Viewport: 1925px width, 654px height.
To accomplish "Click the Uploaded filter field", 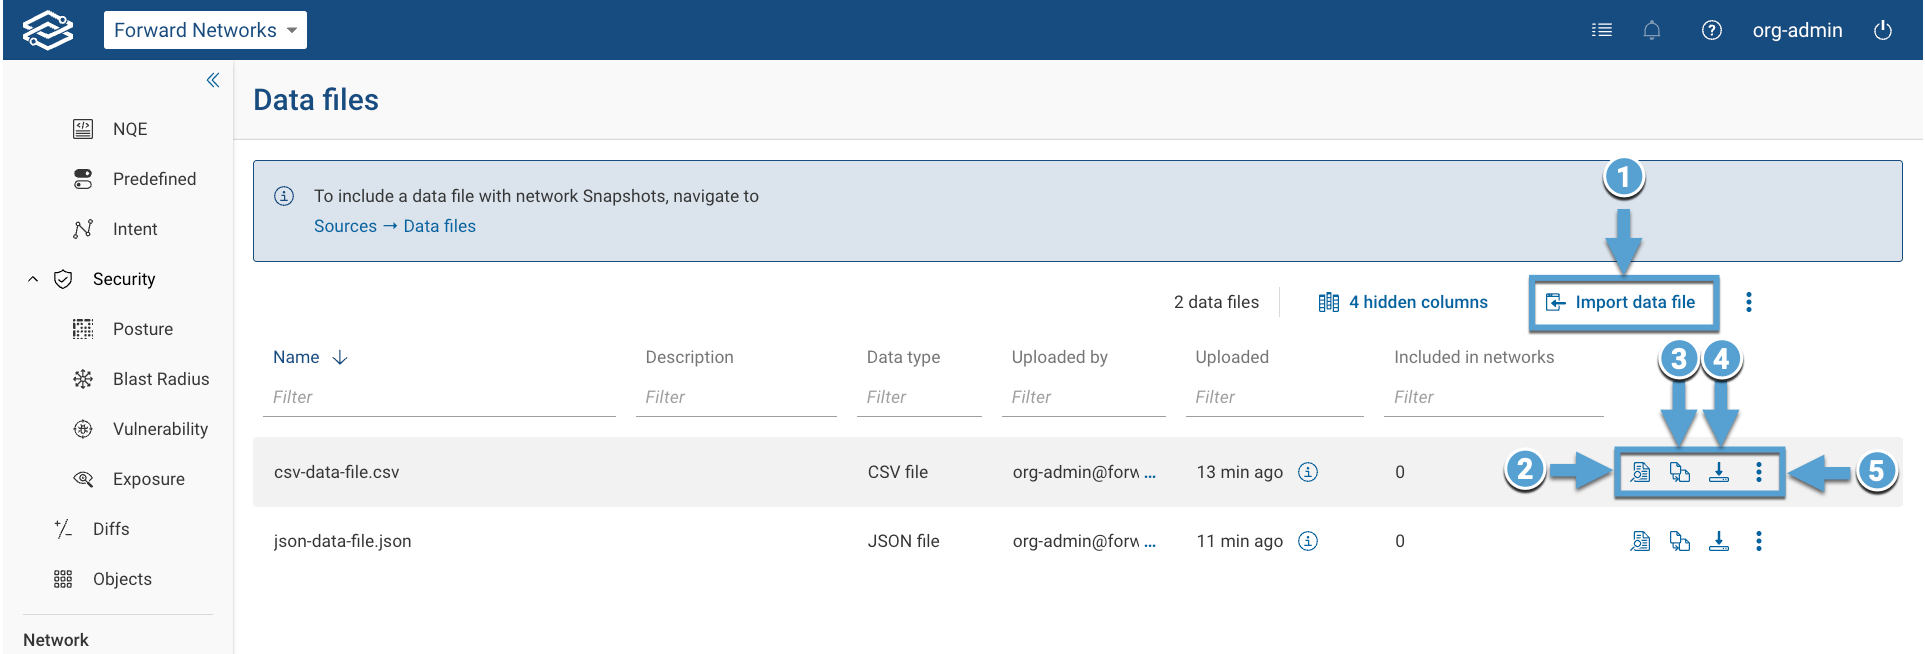I will coord(1274,397).
